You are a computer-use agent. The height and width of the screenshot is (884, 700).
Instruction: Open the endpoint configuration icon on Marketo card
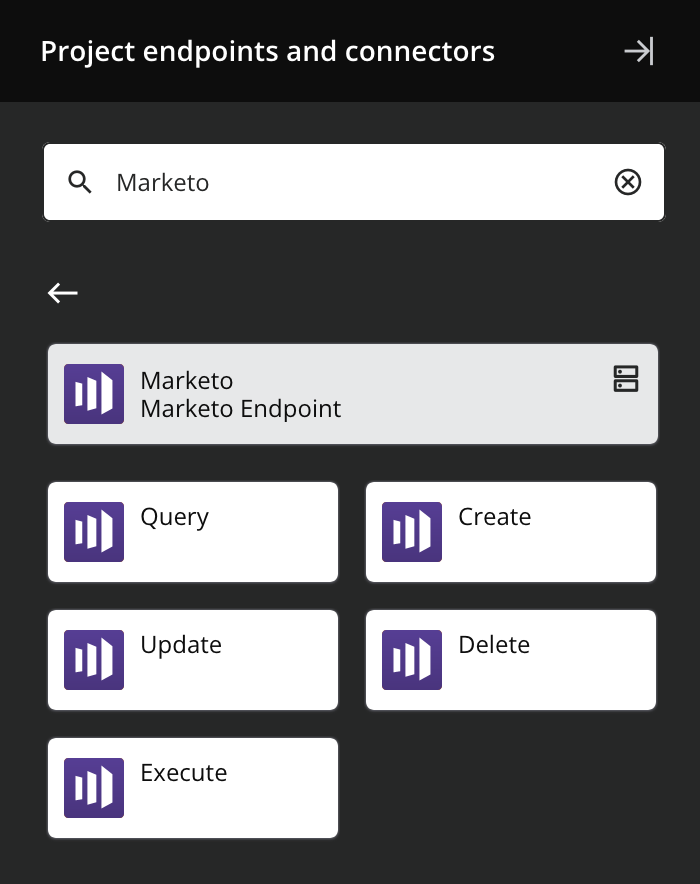[x=626, y=380]
